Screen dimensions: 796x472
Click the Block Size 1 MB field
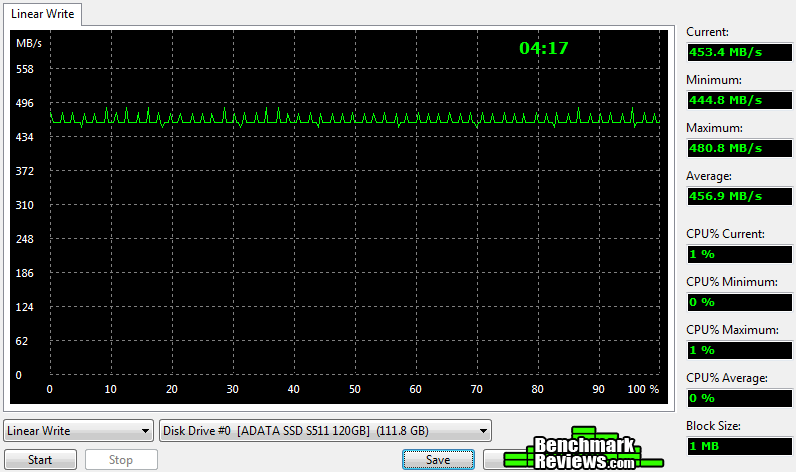740,447
